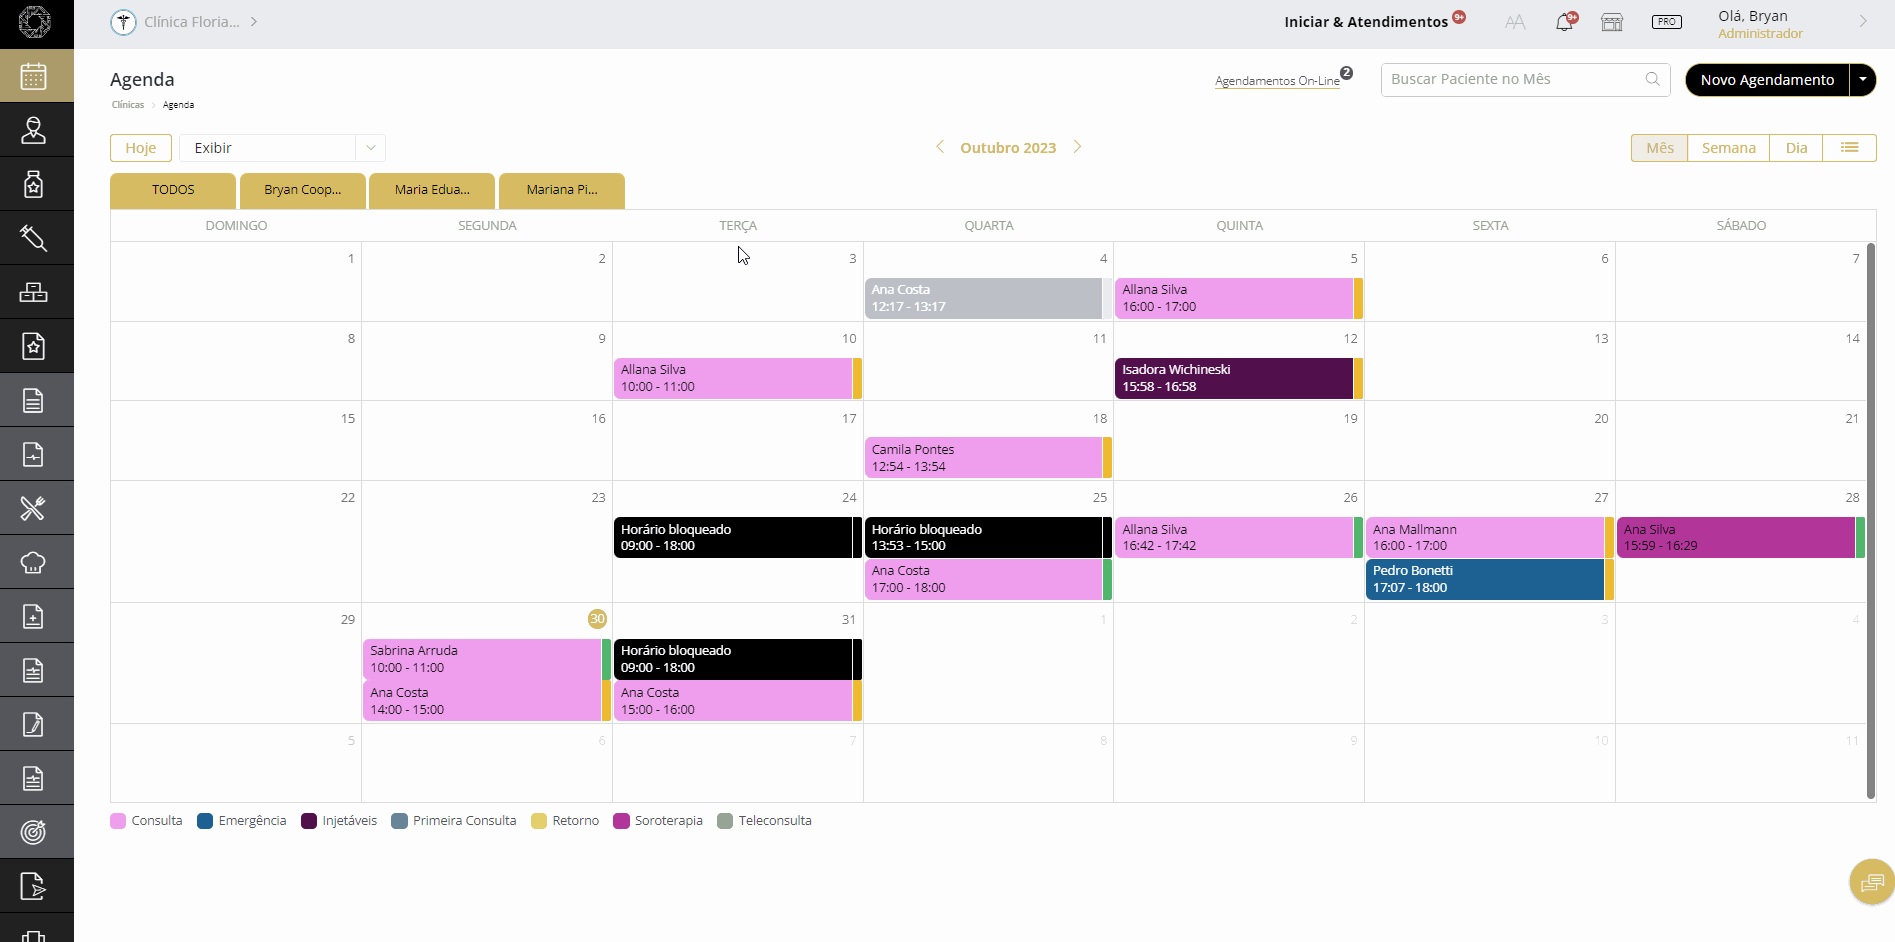Image resolution: width=1895 pixels, height=942 pixels.
Task: Open the Novo Agendamento dropdown arrow
Action: pyautogui.click(x=1863, y=80)
